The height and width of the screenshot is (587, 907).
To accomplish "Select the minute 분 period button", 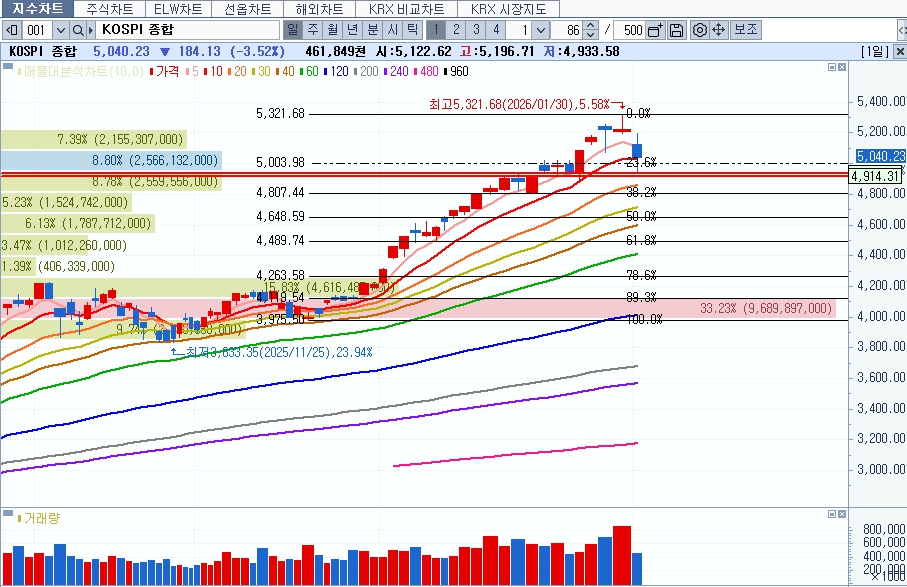I will coord(372,30).
